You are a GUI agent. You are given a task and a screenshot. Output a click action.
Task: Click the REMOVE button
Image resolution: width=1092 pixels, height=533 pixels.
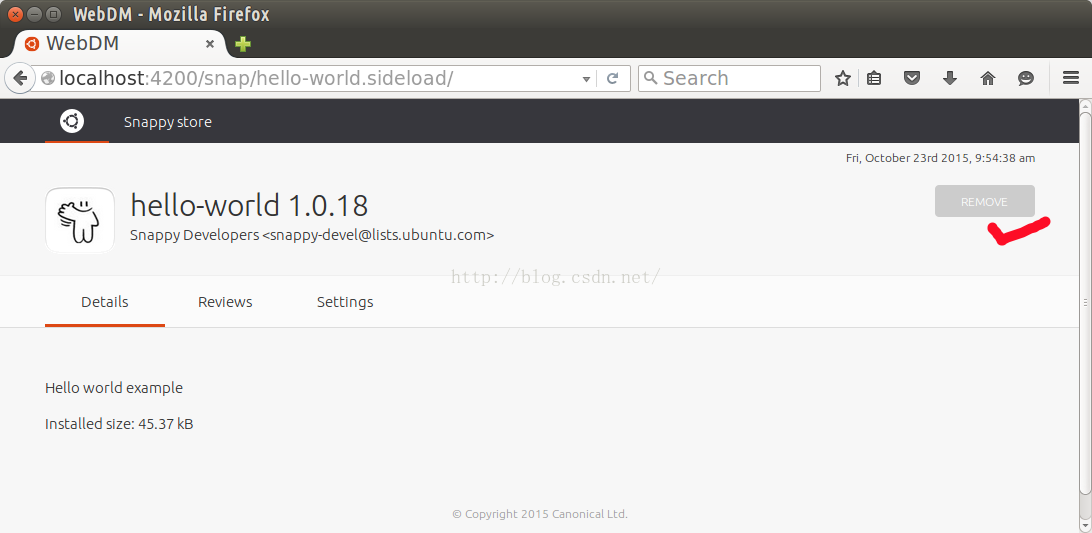point(984,201)
